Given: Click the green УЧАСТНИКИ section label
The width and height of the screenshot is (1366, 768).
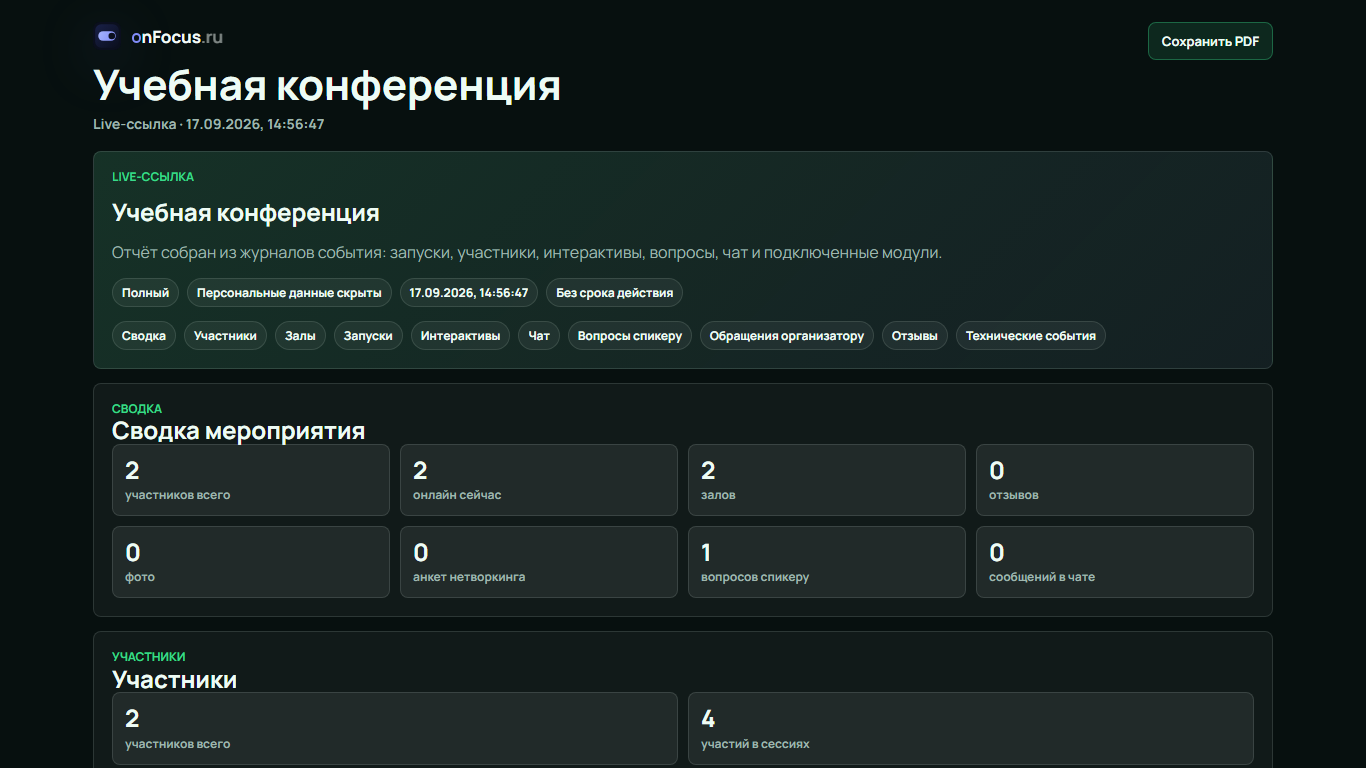Looking at the screenshot, I should [x=149, y=657].
